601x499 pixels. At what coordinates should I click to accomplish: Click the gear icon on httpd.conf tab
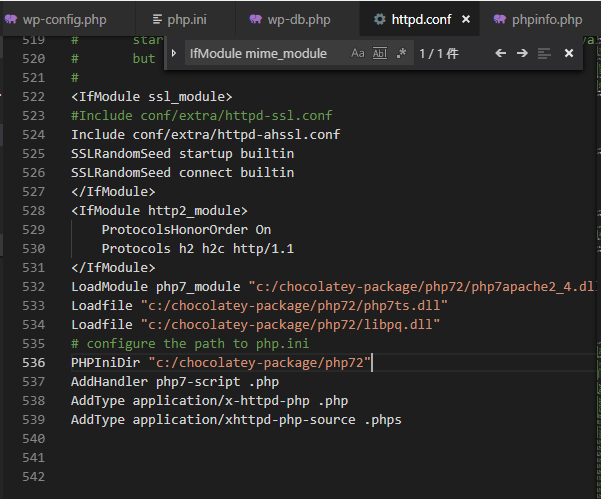(379, 19)
